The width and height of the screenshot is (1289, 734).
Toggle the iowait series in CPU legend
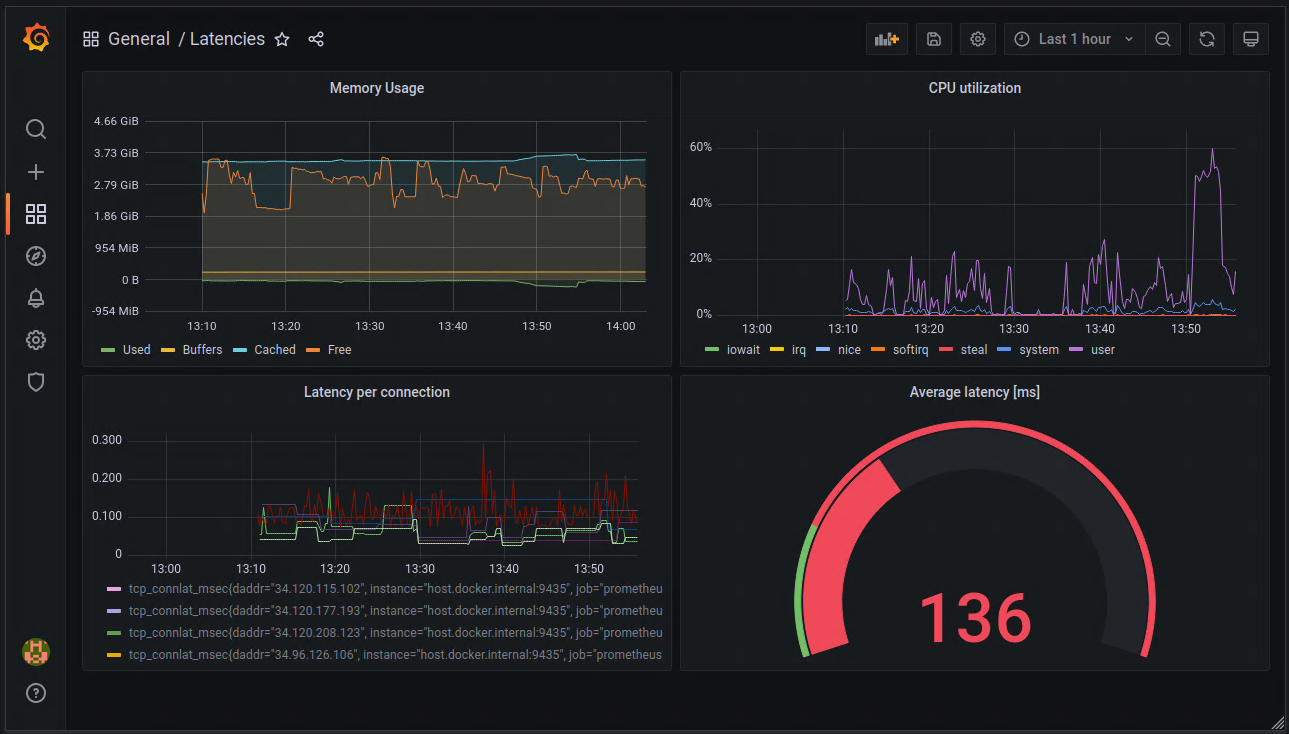coord(745,350)
